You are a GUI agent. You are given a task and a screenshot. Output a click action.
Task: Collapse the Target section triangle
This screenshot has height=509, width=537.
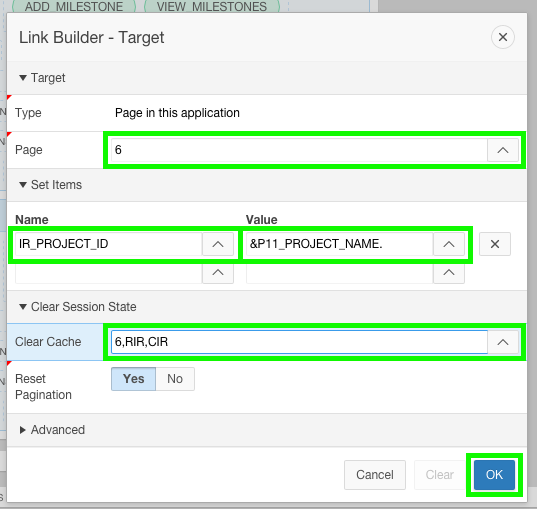coord(23,78)
